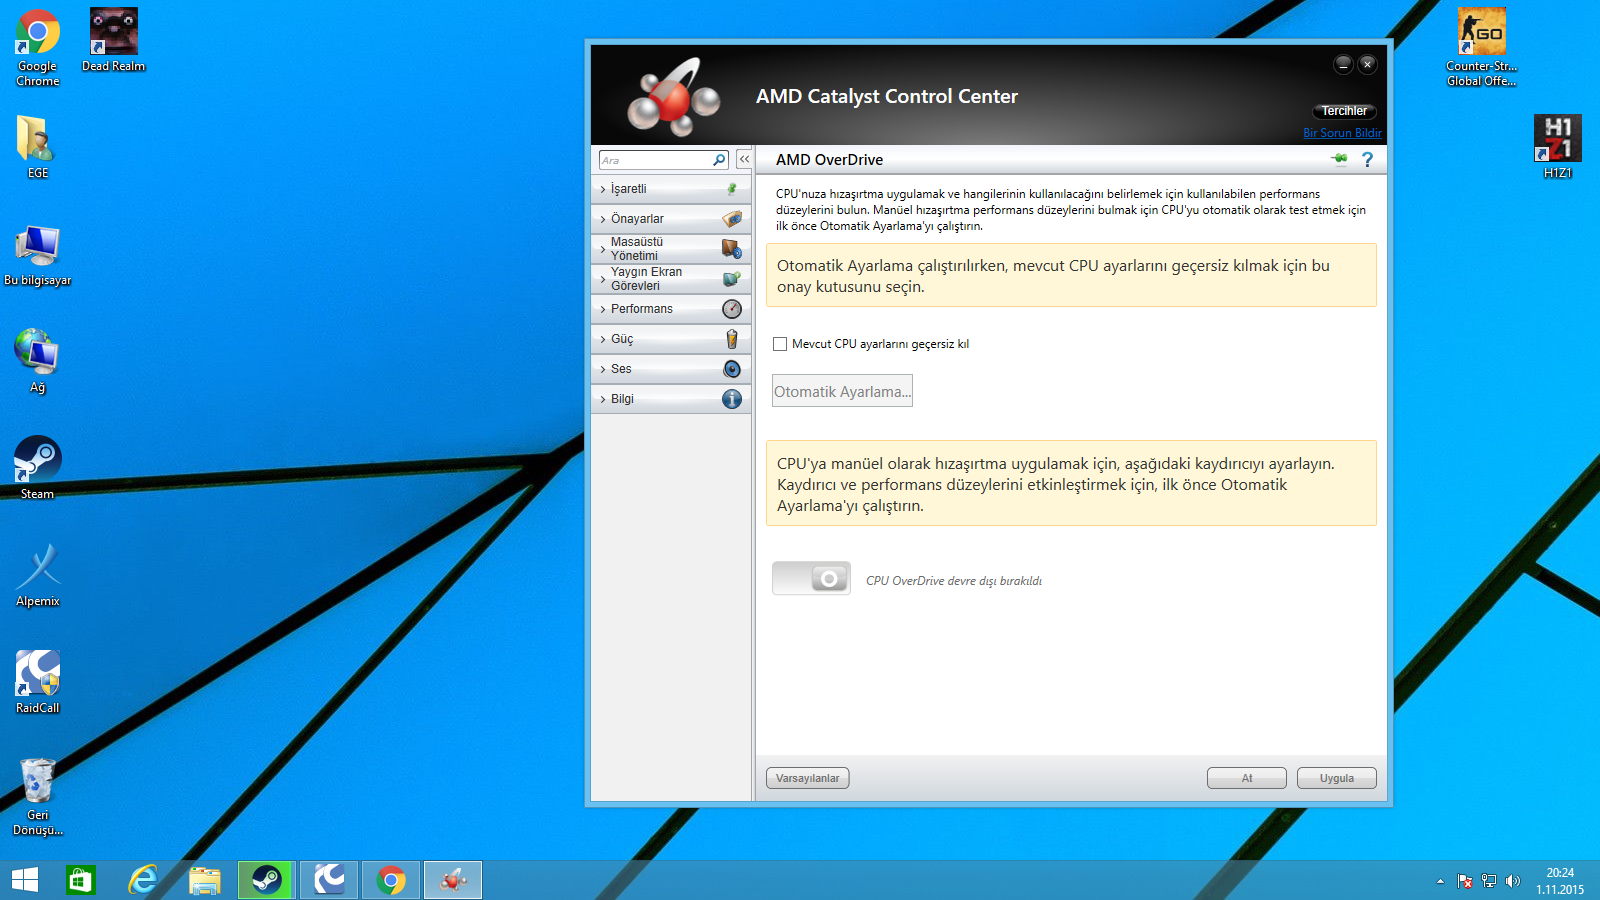Click the Varsayılanlar button
1600x900 pixels.
click(808, 778)
